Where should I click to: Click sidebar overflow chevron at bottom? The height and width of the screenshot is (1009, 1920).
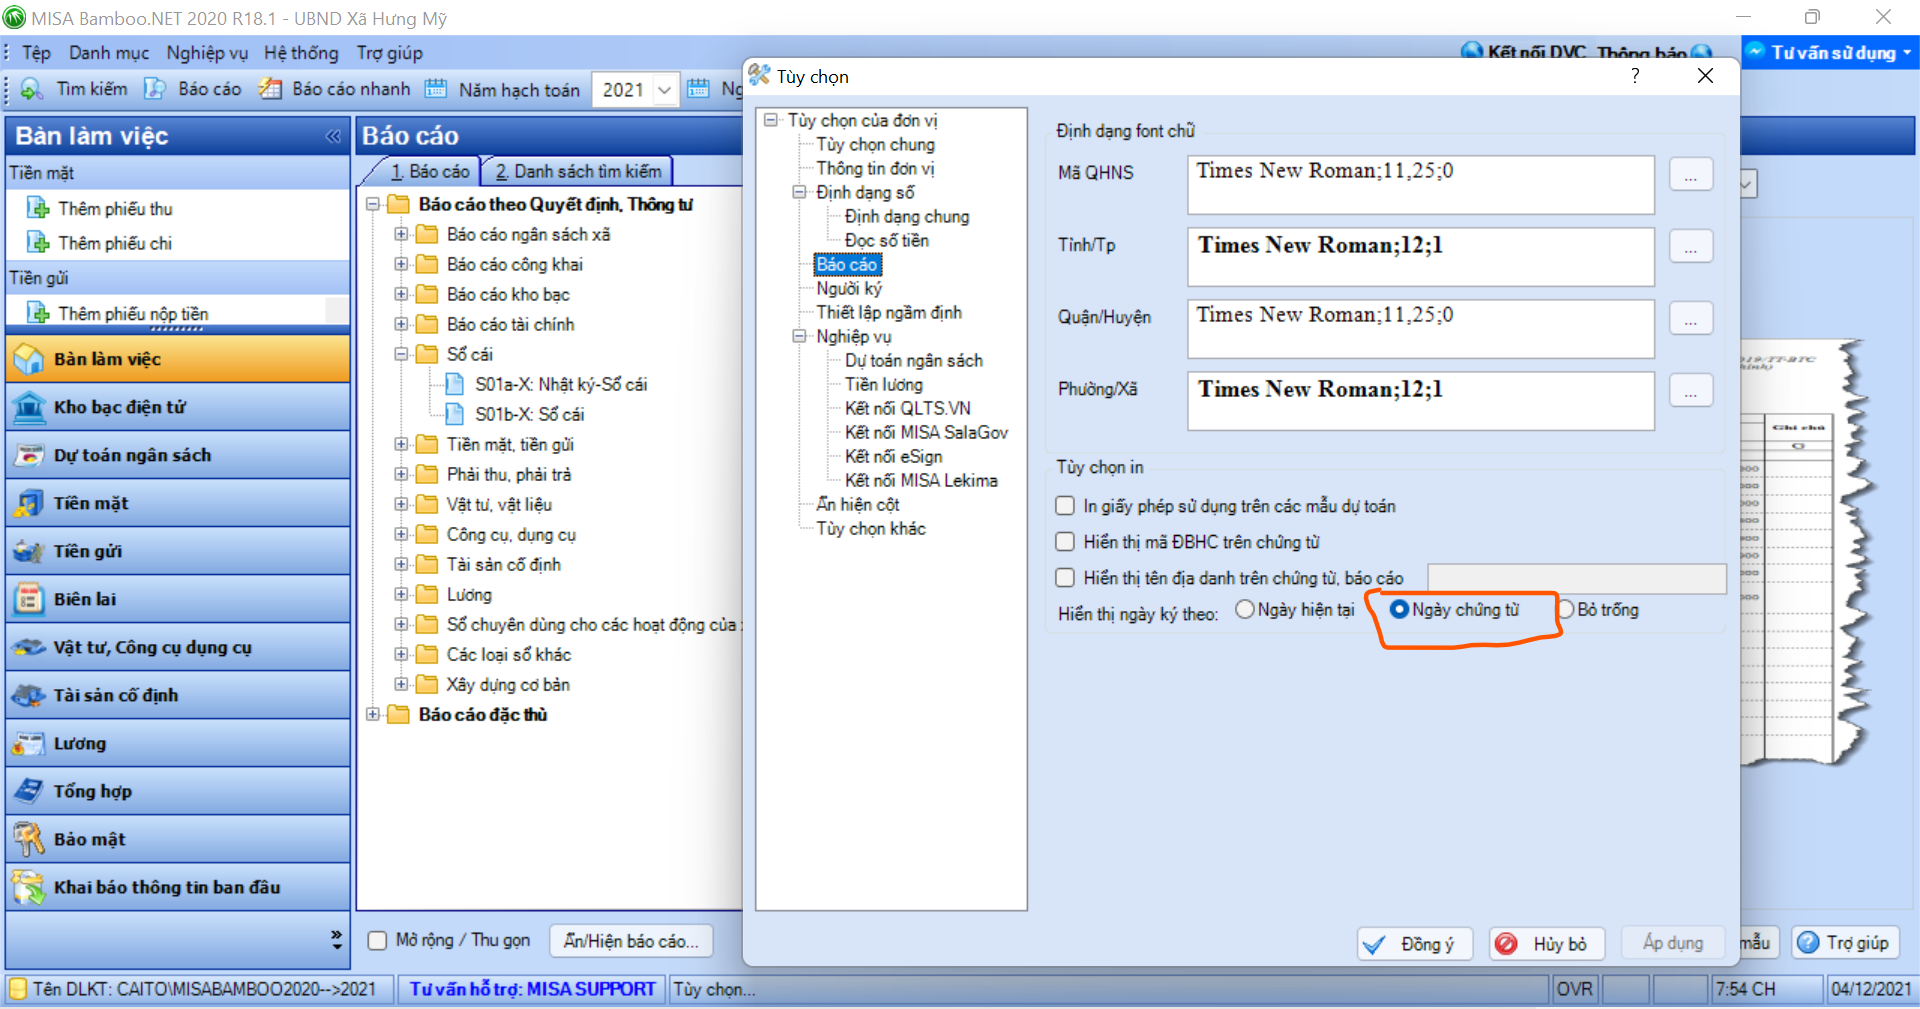point(337,939)
